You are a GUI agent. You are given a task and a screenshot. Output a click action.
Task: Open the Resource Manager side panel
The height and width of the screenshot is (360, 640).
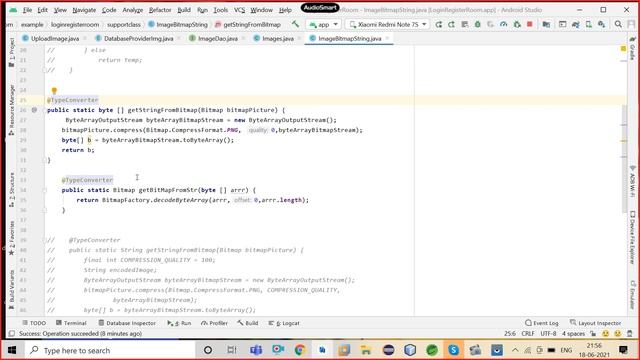11,110
